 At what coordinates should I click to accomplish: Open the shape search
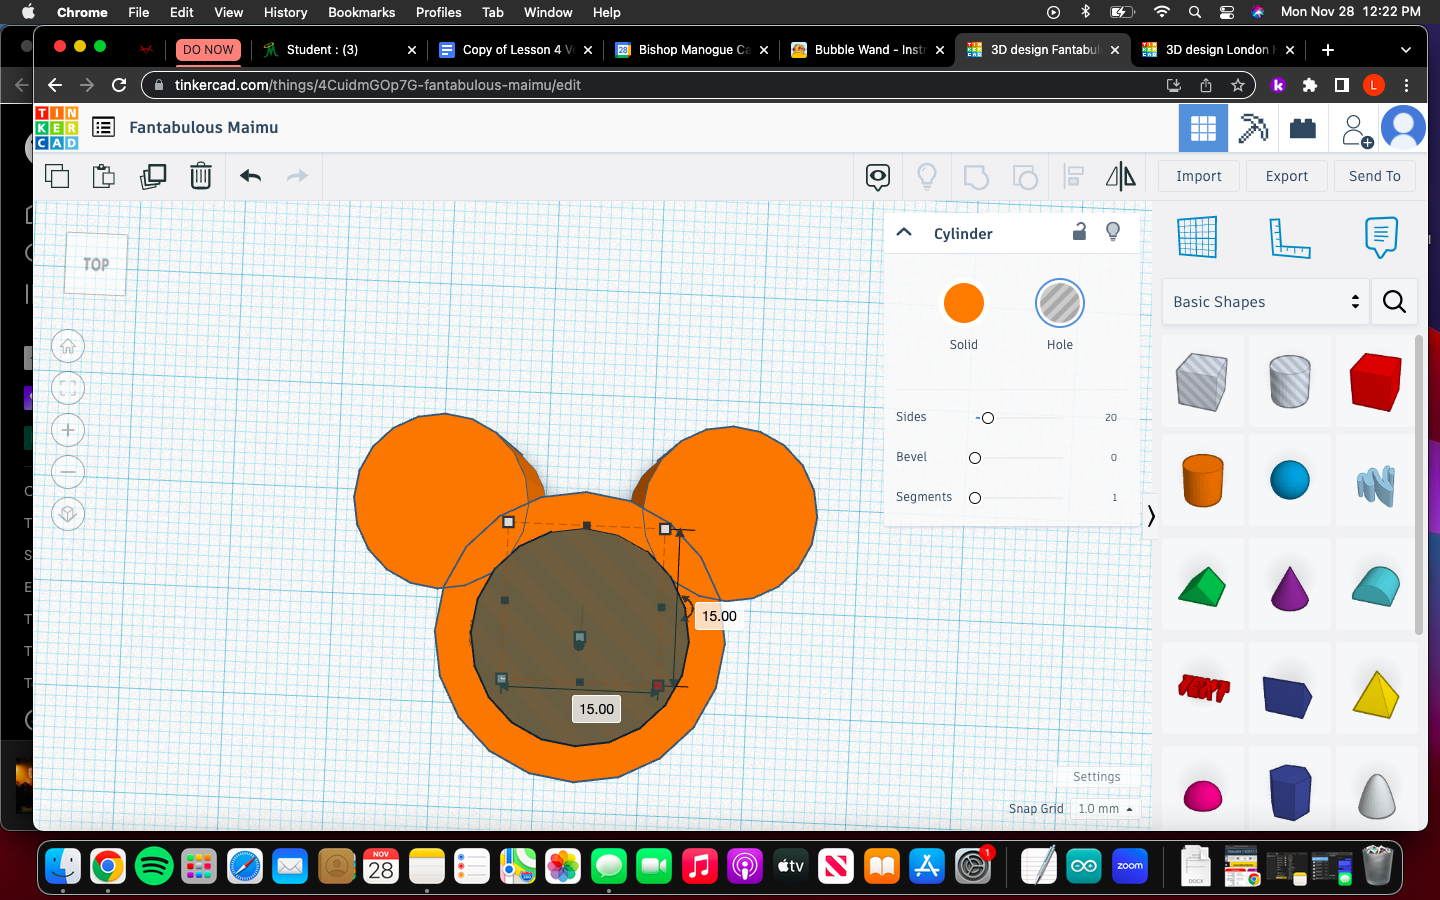[x=1394, y=301]
